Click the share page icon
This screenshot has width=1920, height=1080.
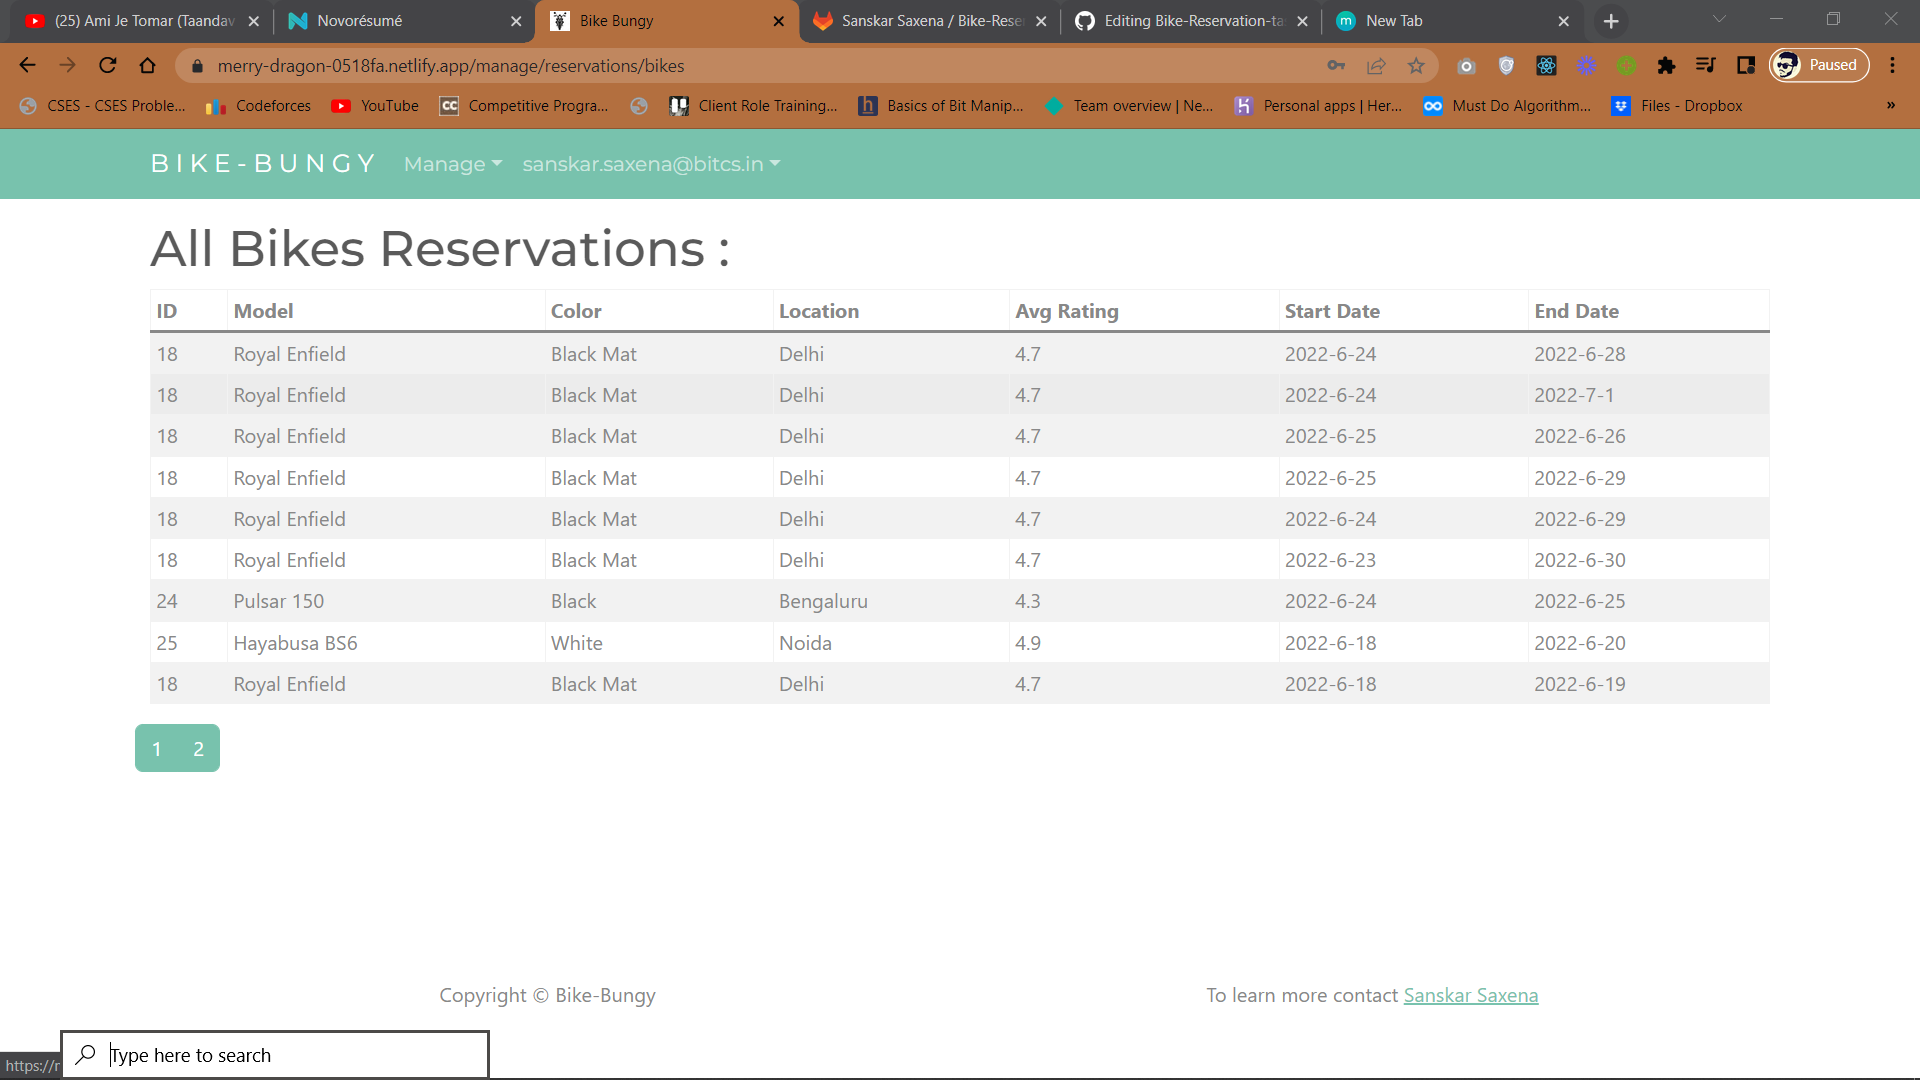1377,65
